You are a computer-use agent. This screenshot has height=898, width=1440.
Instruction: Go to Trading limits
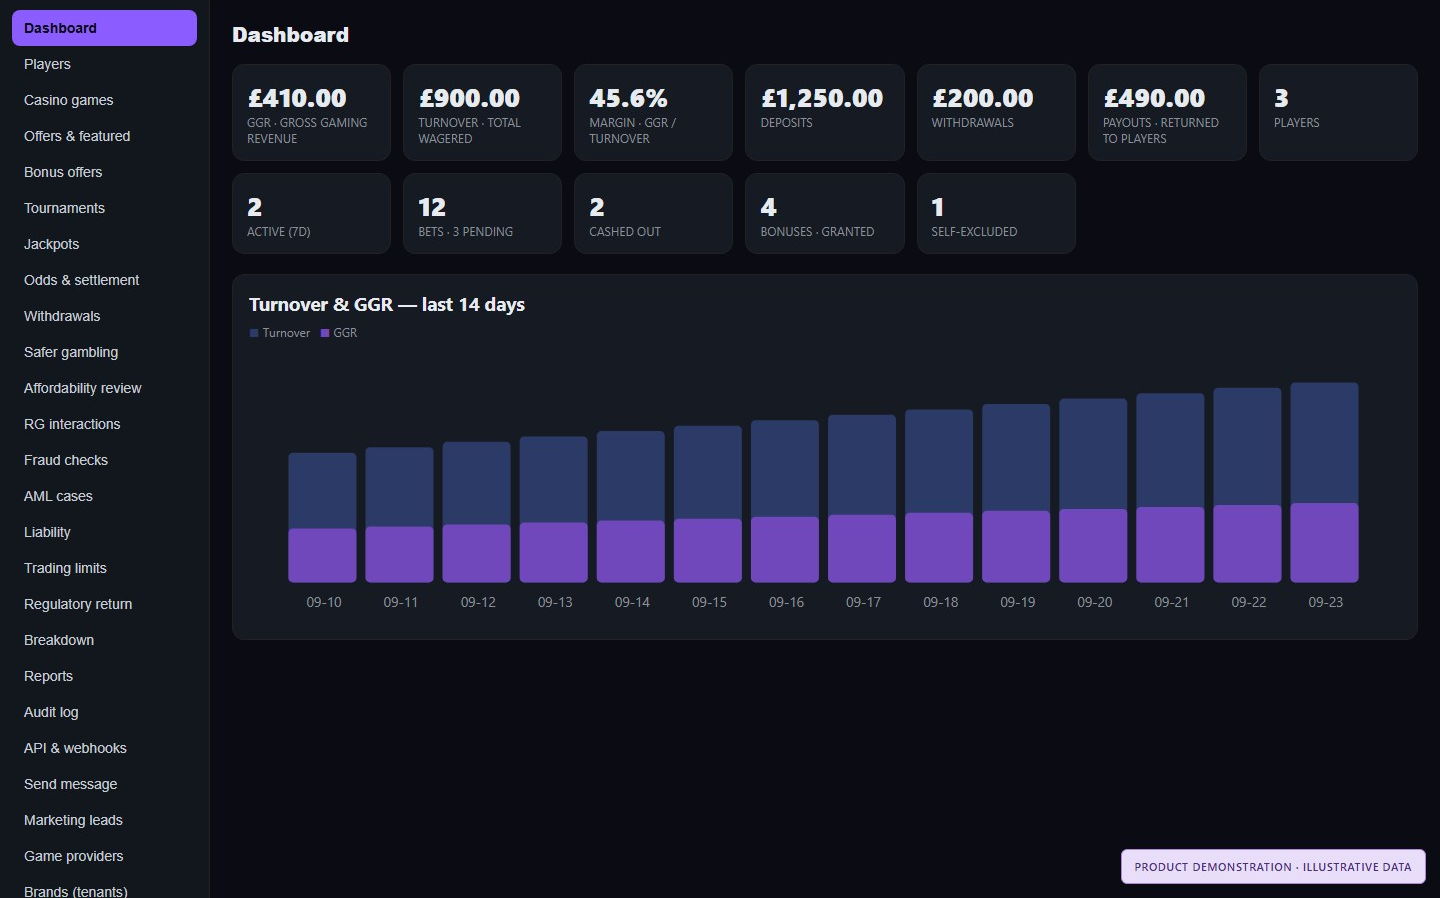pos(104,568)
